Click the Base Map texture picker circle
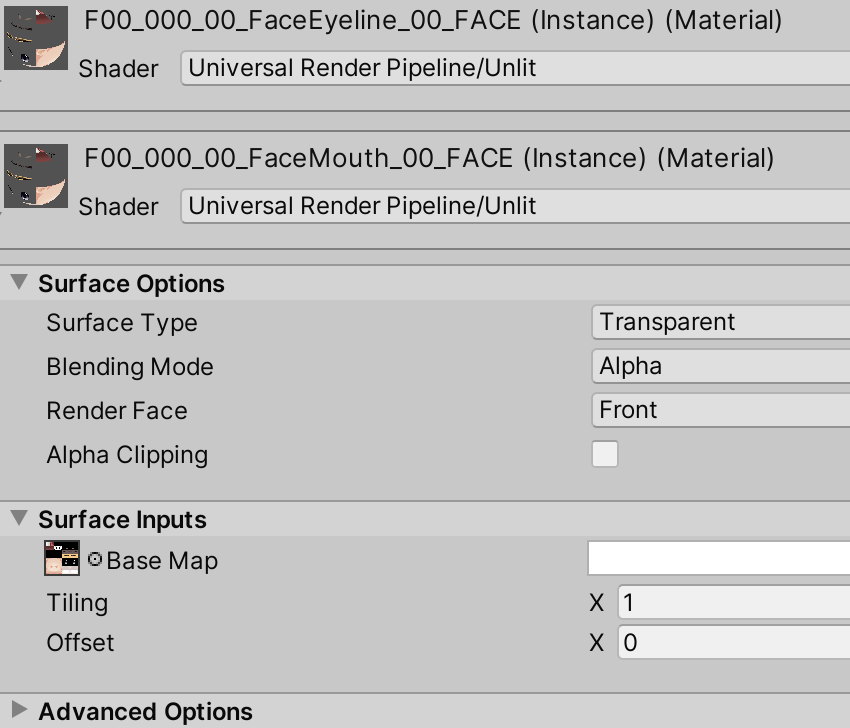Viewport: 850px width, 728px height. point(95,560)
